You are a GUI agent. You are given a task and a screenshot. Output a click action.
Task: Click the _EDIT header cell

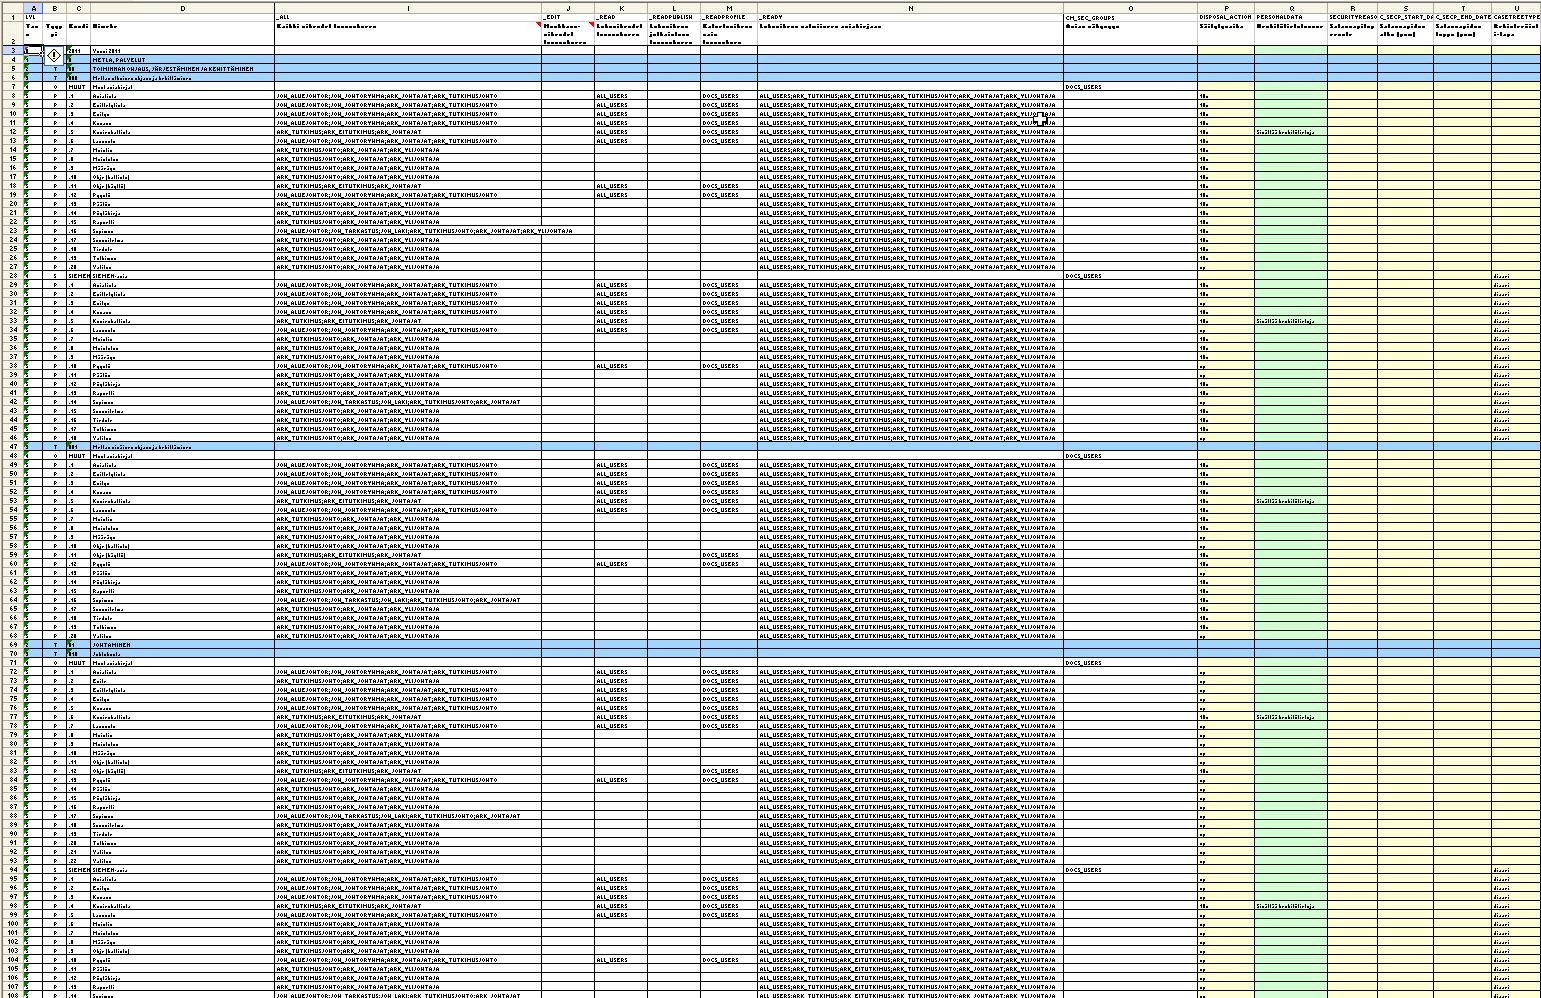click(x=568, y=18)
